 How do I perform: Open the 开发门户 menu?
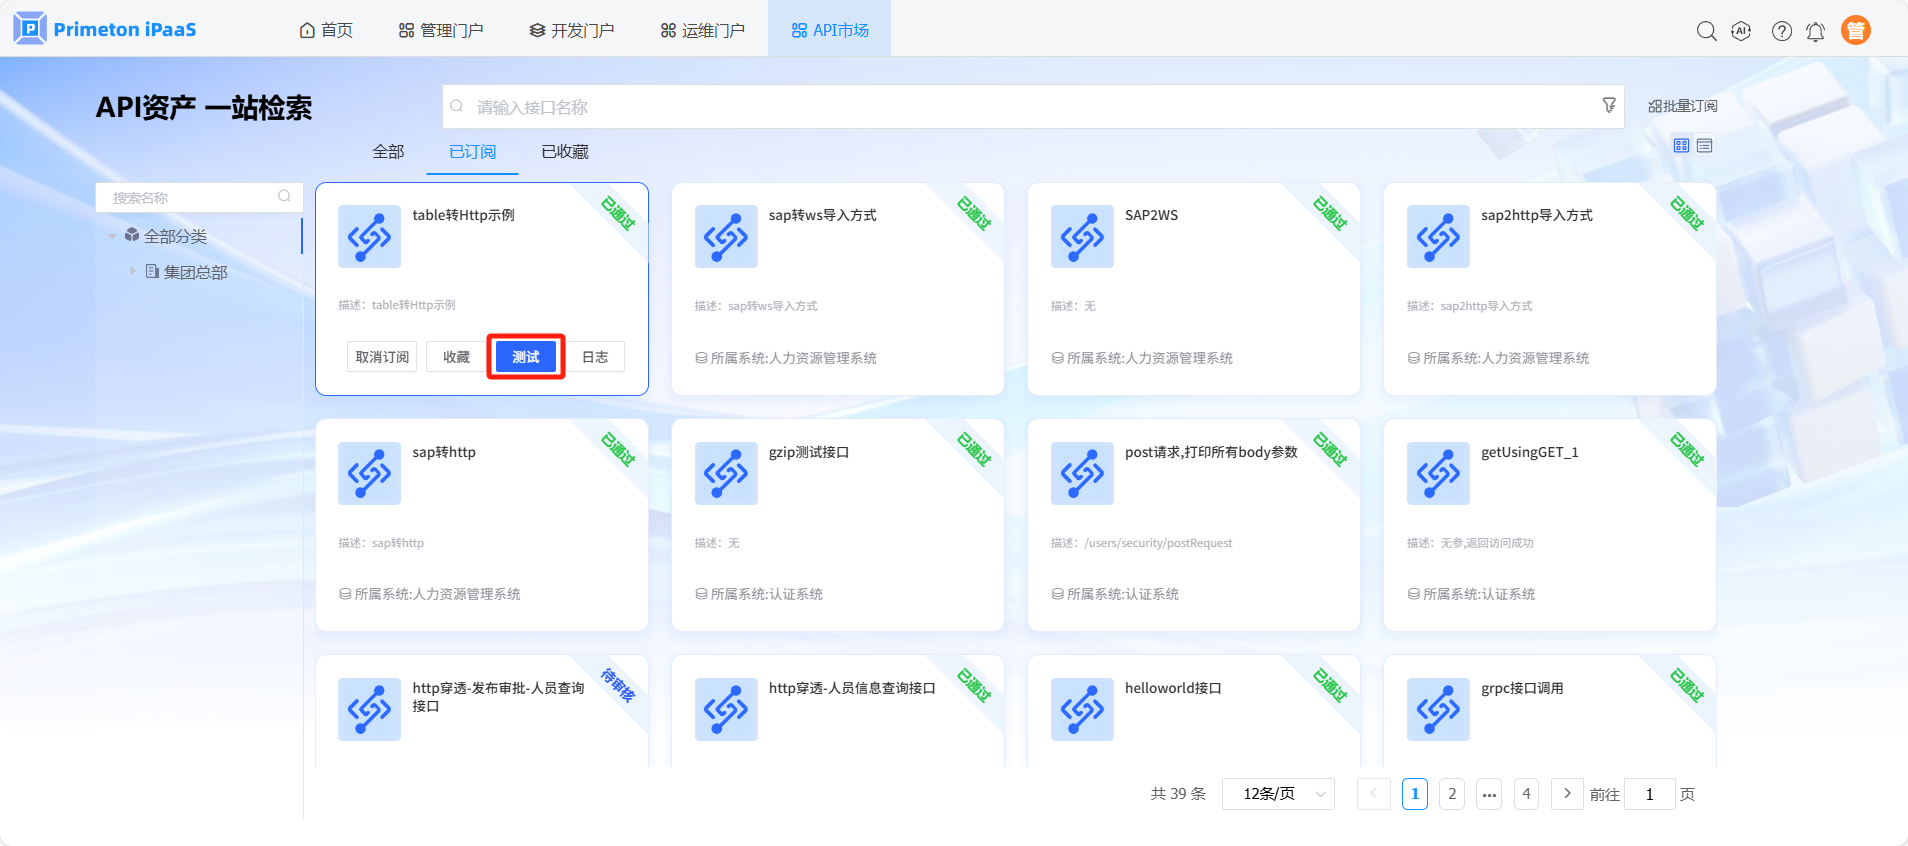pos(572,30)
